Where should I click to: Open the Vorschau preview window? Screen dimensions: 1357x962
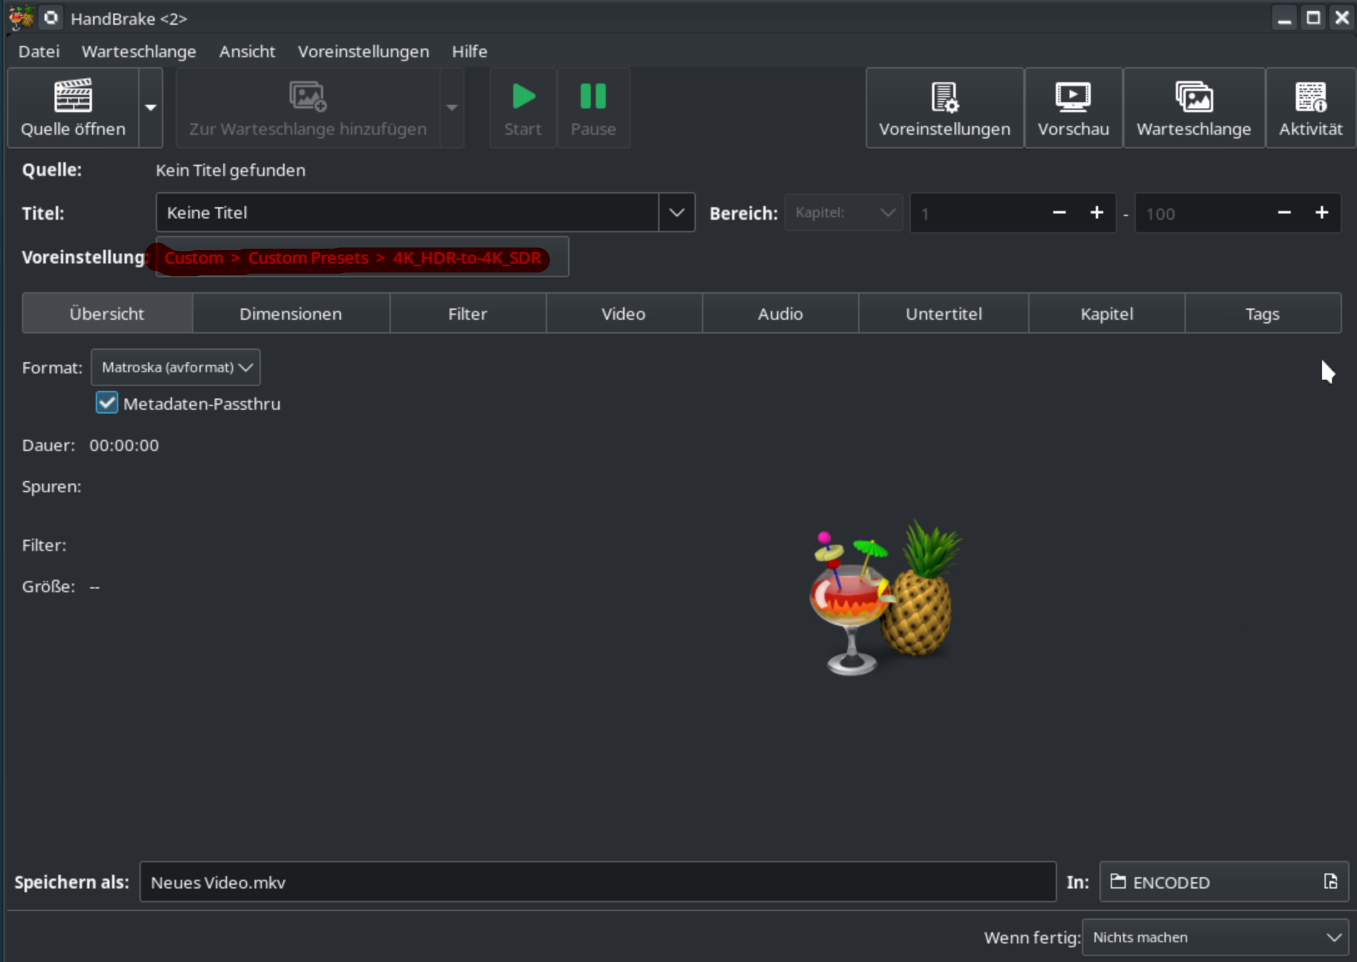tap(1073, 108)
